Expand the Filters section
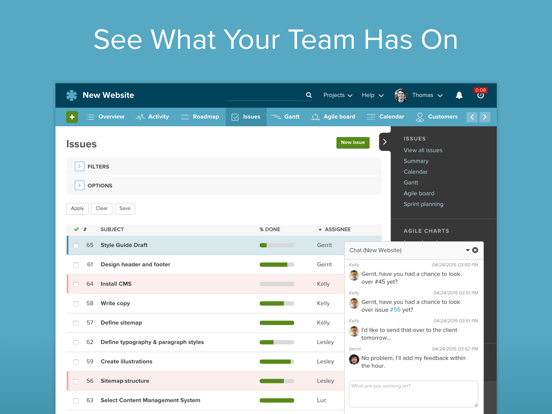Screen dimensions: 552x414 point(80,166)
